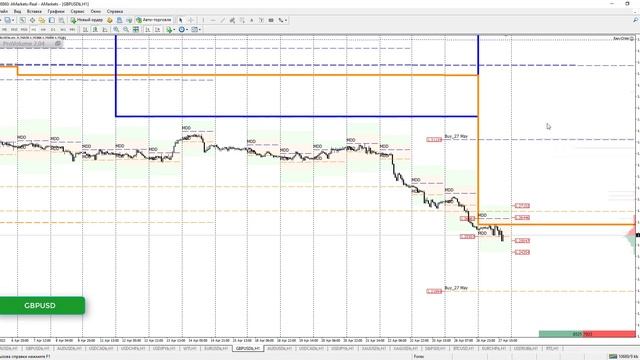Switch chart to H4 timeframe
The height and width of the screenshot is (360, 640).
pyautogui.click(x=43, y=29)
